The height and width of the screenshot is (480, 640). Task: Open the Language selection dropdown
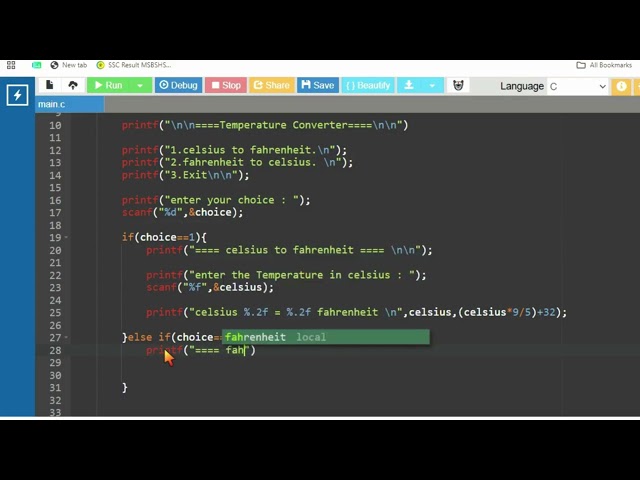click(x=577, y=86)
